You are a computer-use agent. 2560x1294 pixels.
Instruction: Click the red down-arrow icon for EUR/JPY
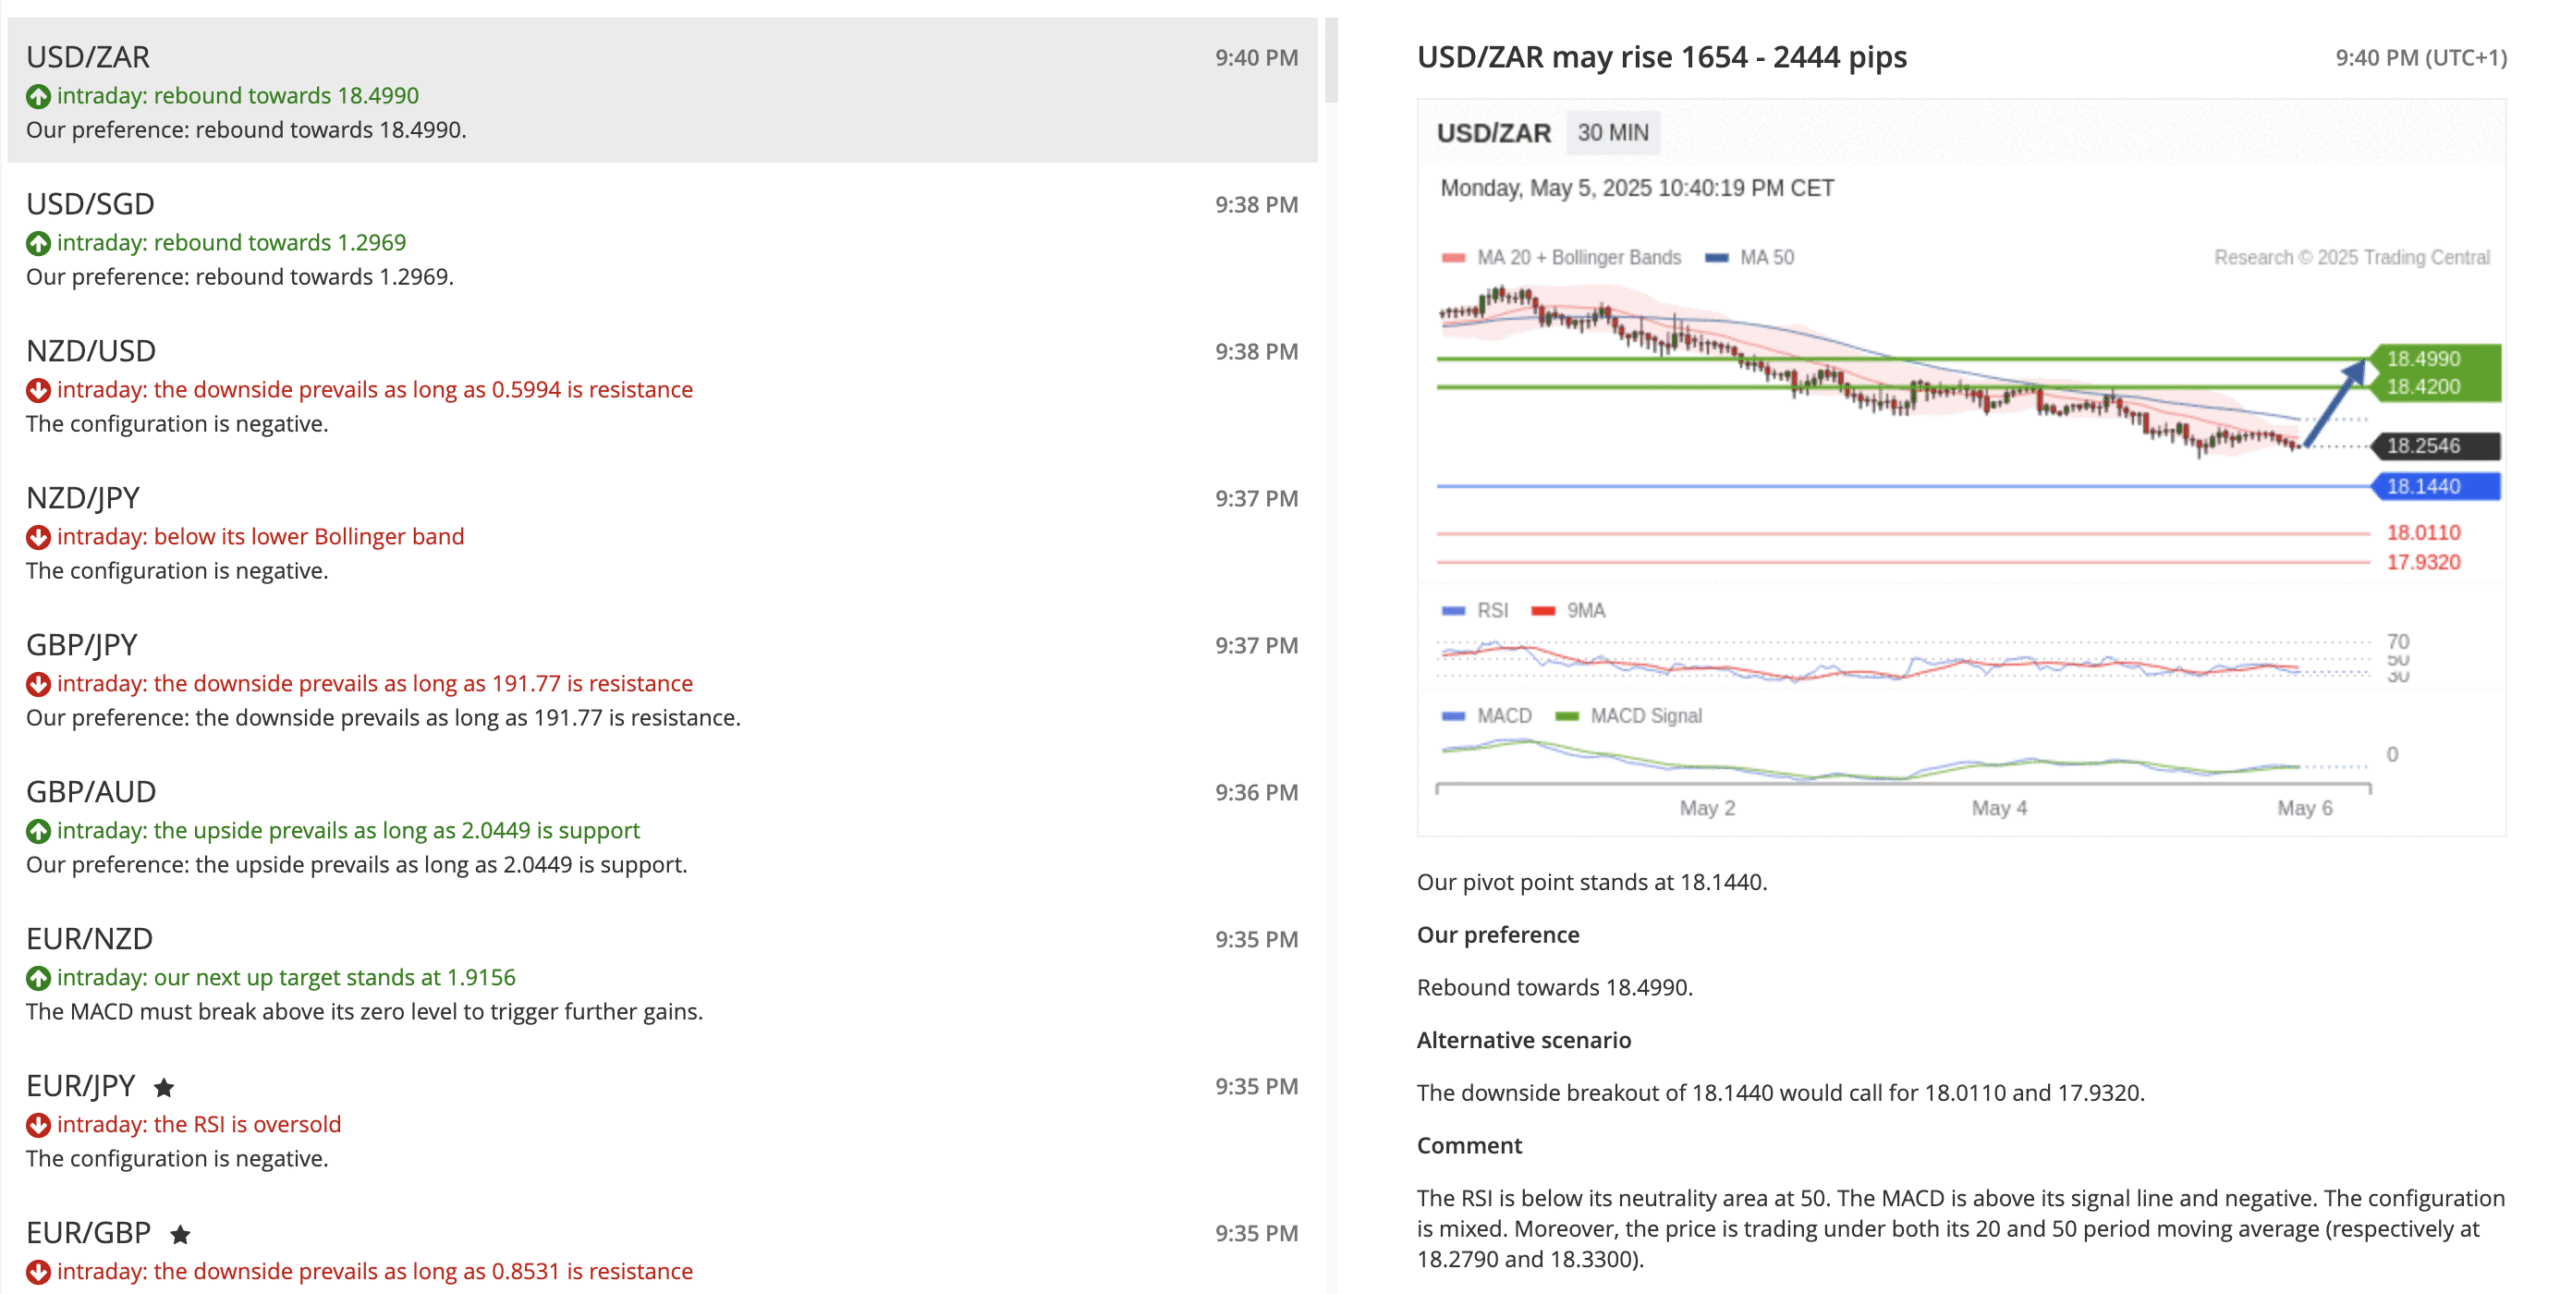38,1126
